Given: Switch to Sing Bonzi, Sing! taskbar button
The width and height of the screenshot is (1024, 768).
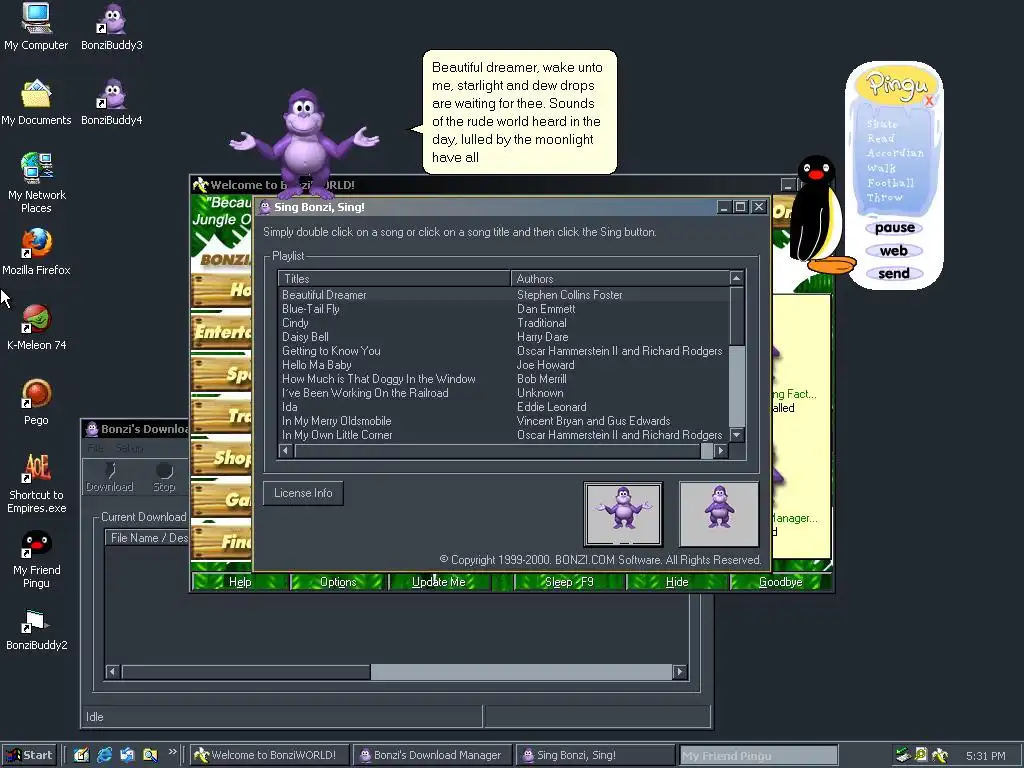Looking at the screenshot, I should [x=594, y=755].
